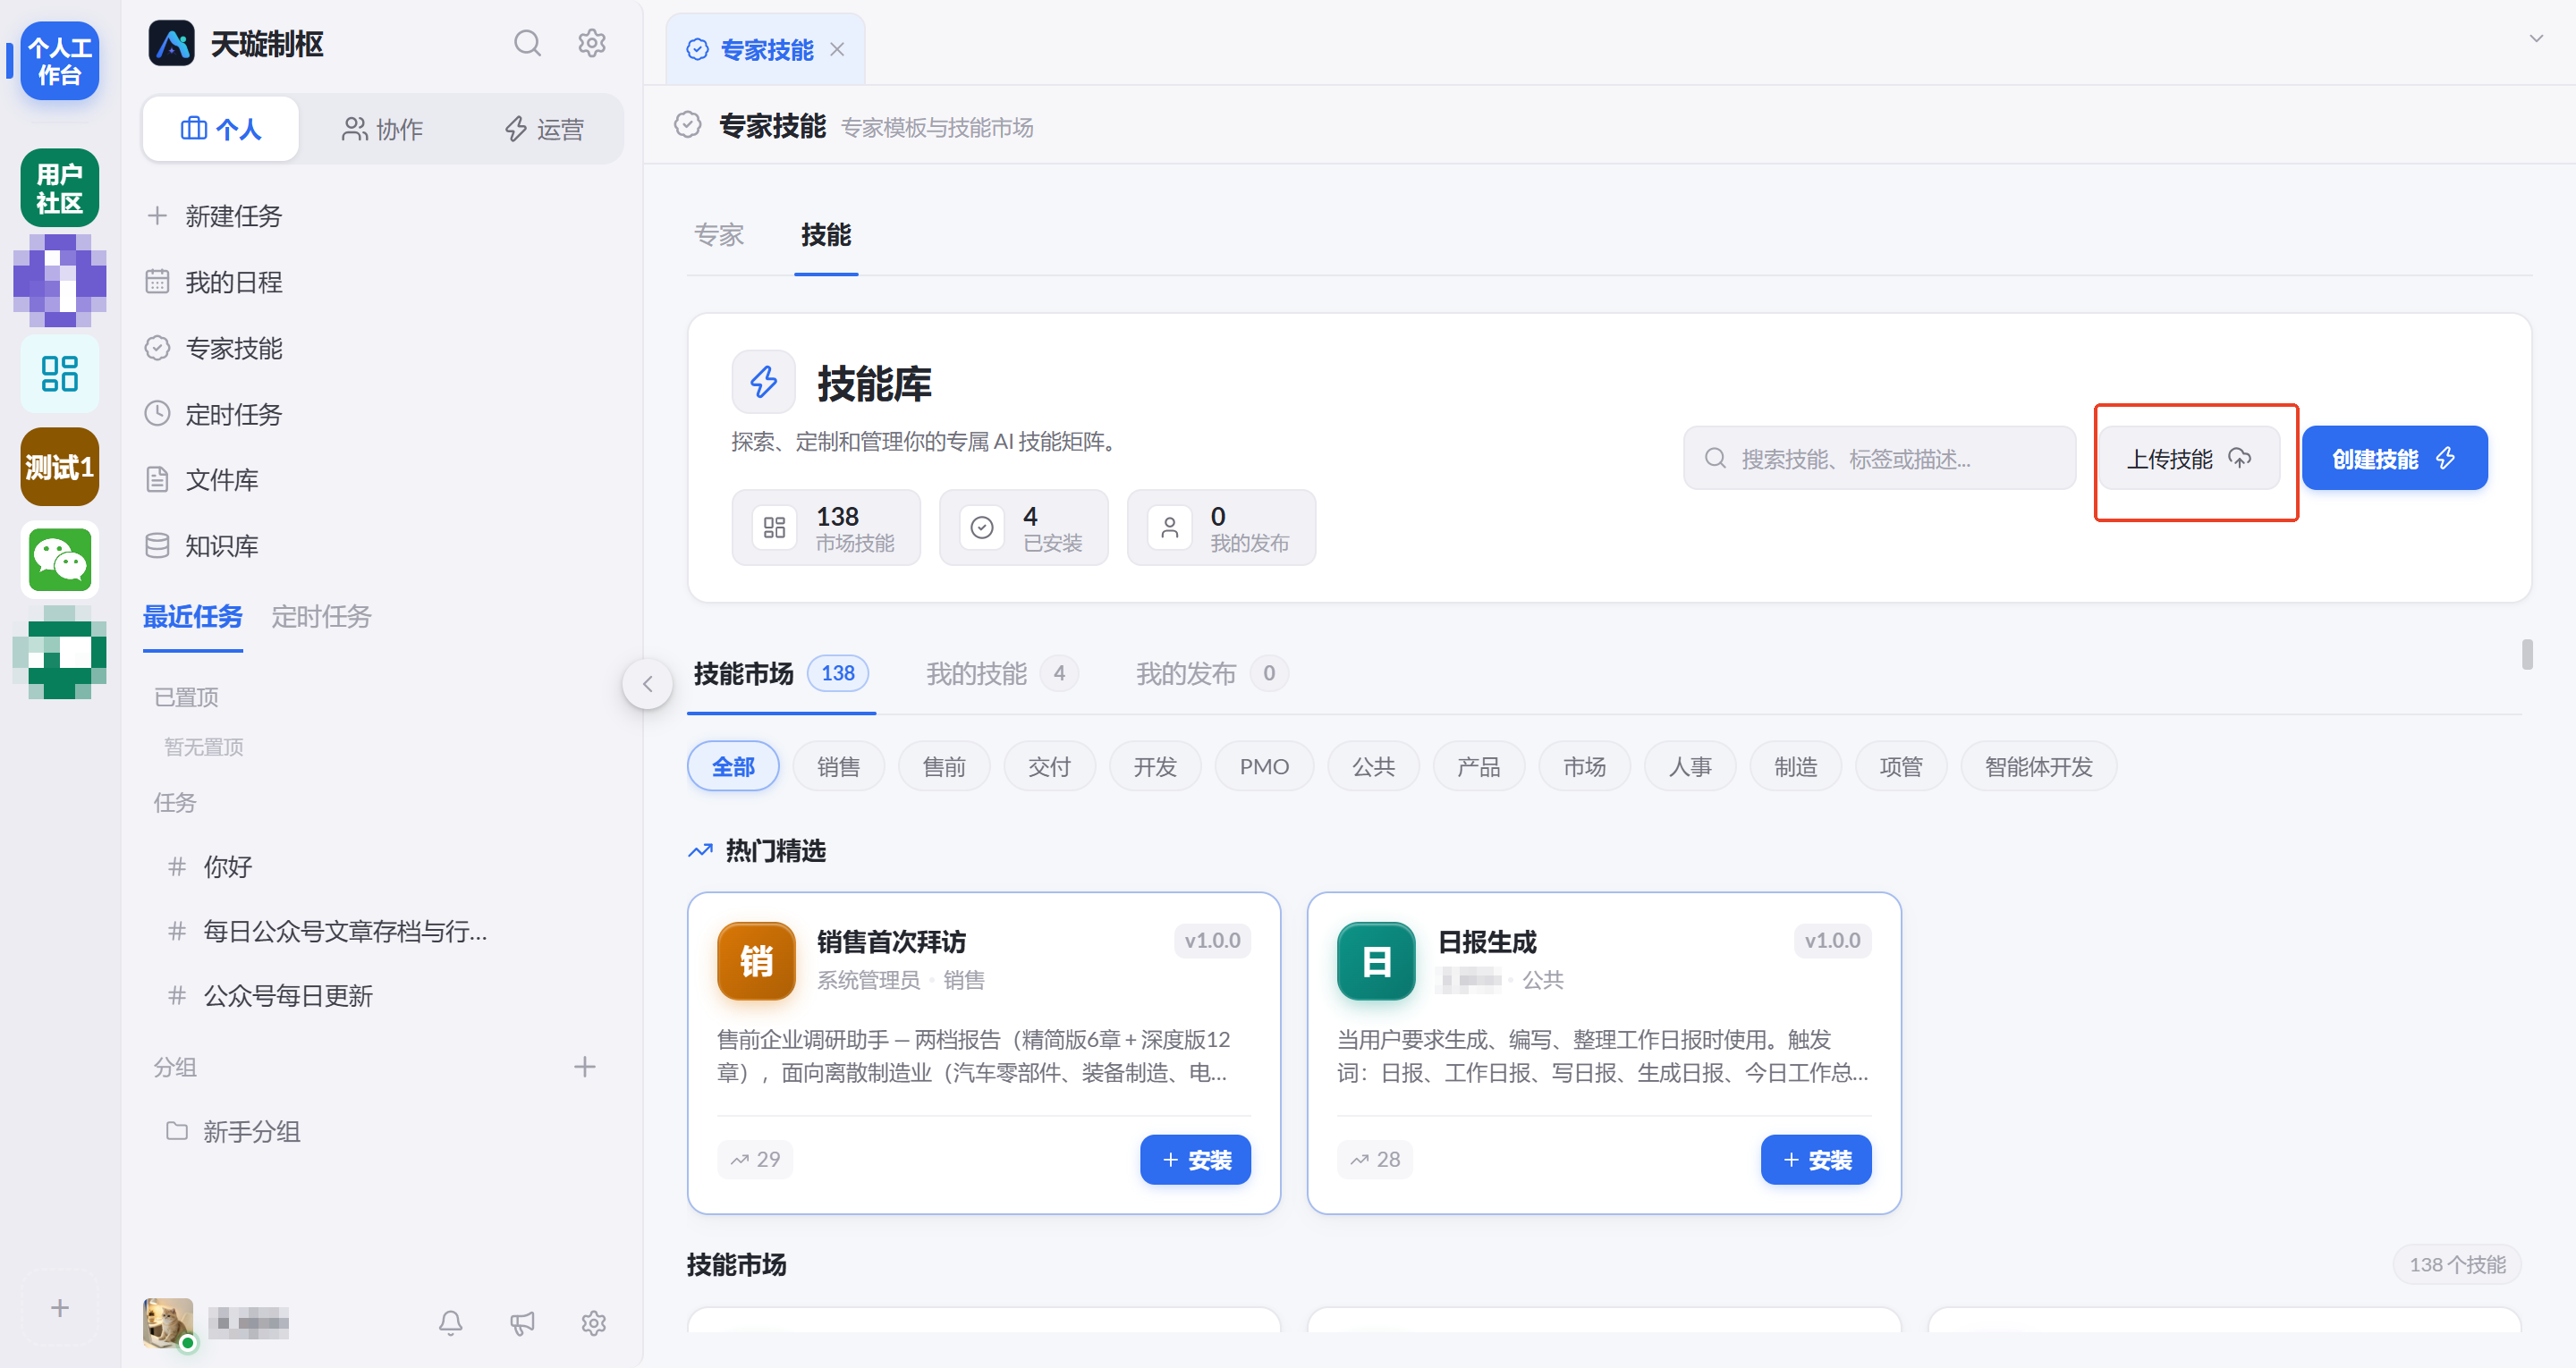Filter skills by 开发 category

[x=1155, y=767]
